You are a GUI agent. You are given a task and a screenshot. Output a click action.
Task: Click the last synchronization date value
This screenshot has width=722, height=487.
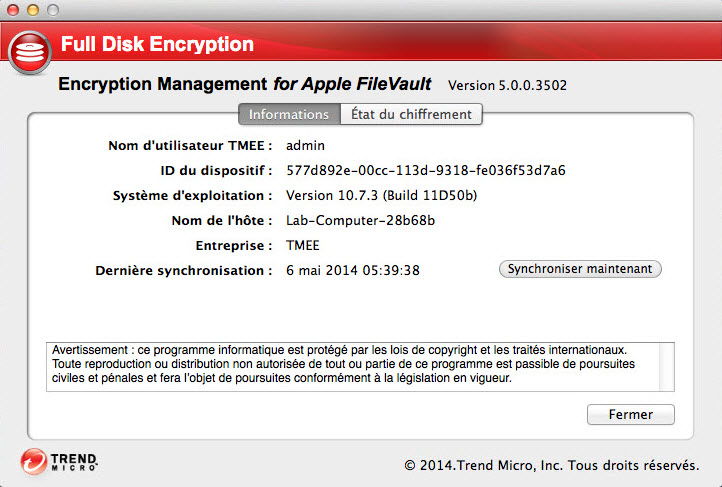pos(352,270)
